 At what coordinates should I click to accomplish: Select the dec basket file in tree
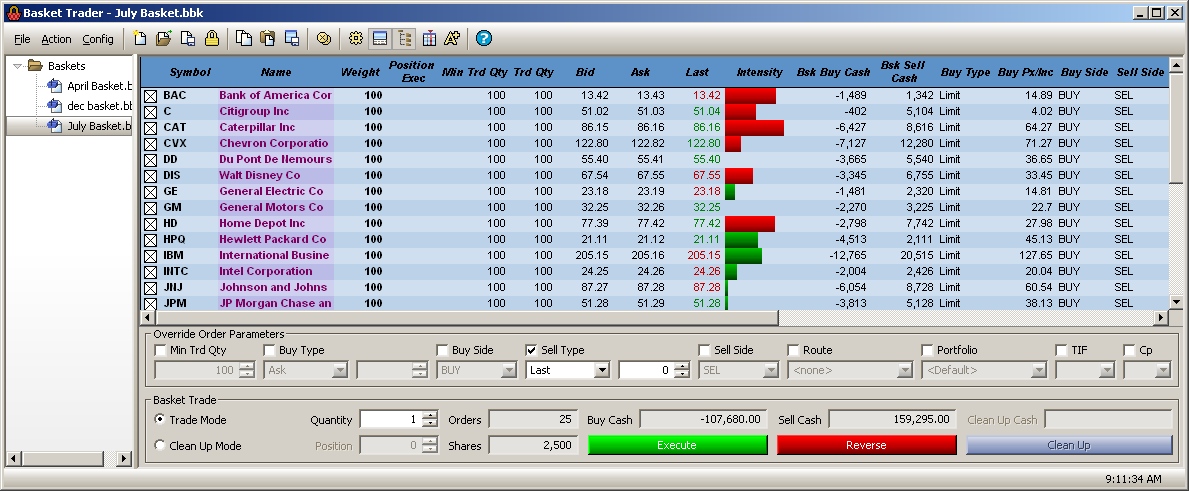(89, 105)
